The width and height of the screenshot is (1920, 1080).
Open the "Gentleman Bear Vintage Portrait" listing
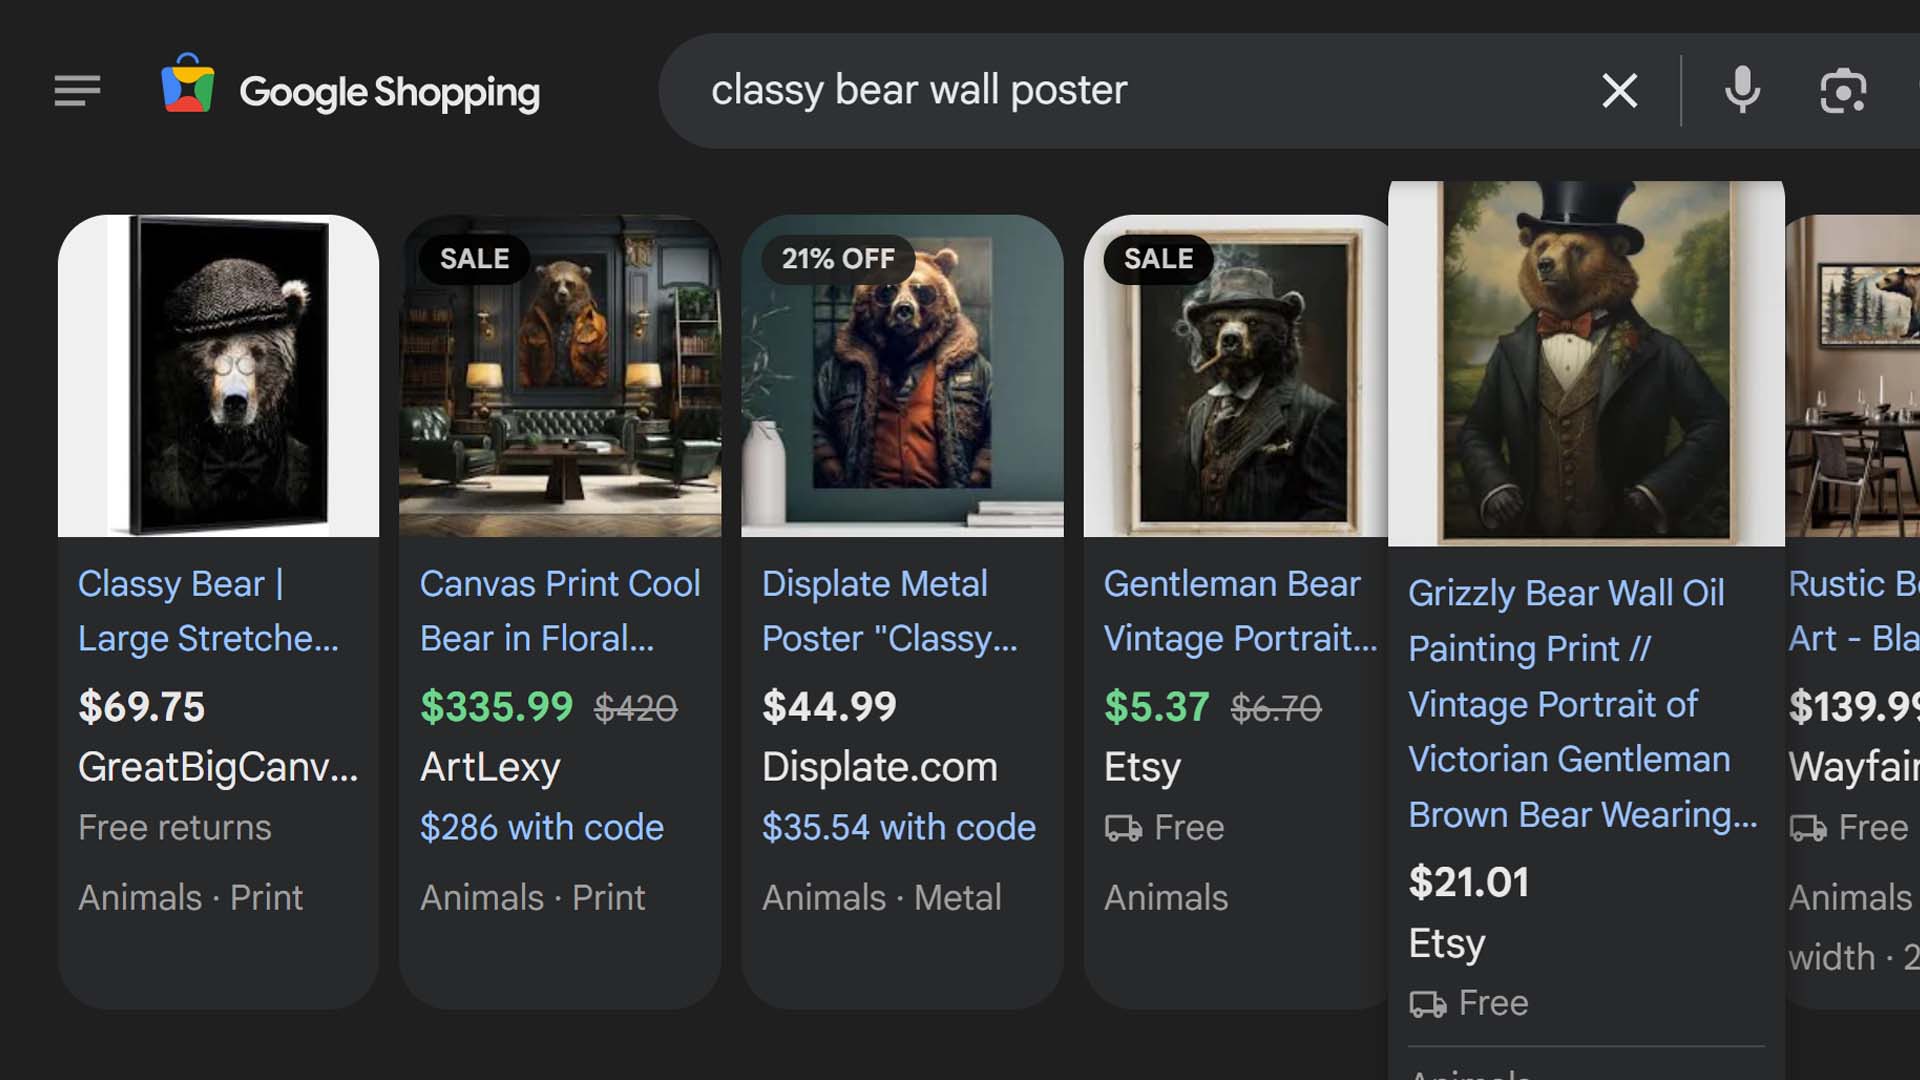[x=1240, y=611]
